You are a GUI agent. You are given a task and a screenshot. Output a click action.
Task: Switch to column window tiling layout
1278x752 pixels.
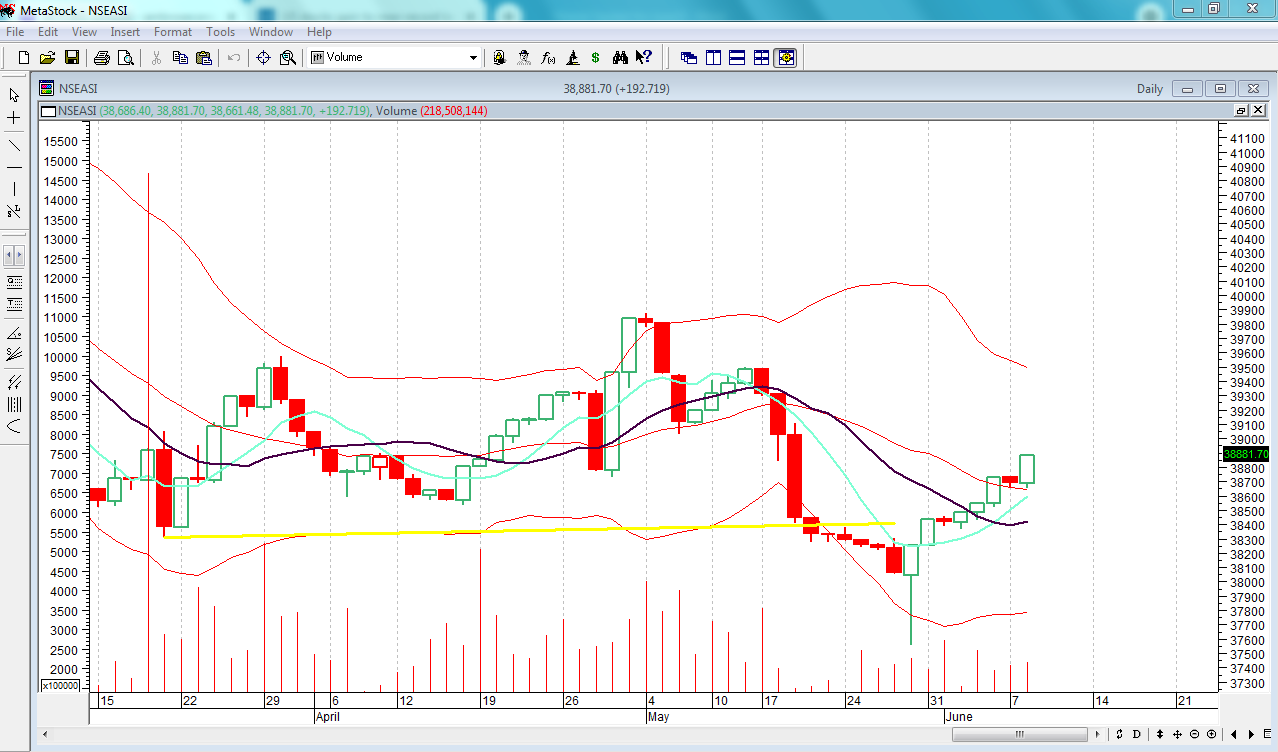coord(713,58)
